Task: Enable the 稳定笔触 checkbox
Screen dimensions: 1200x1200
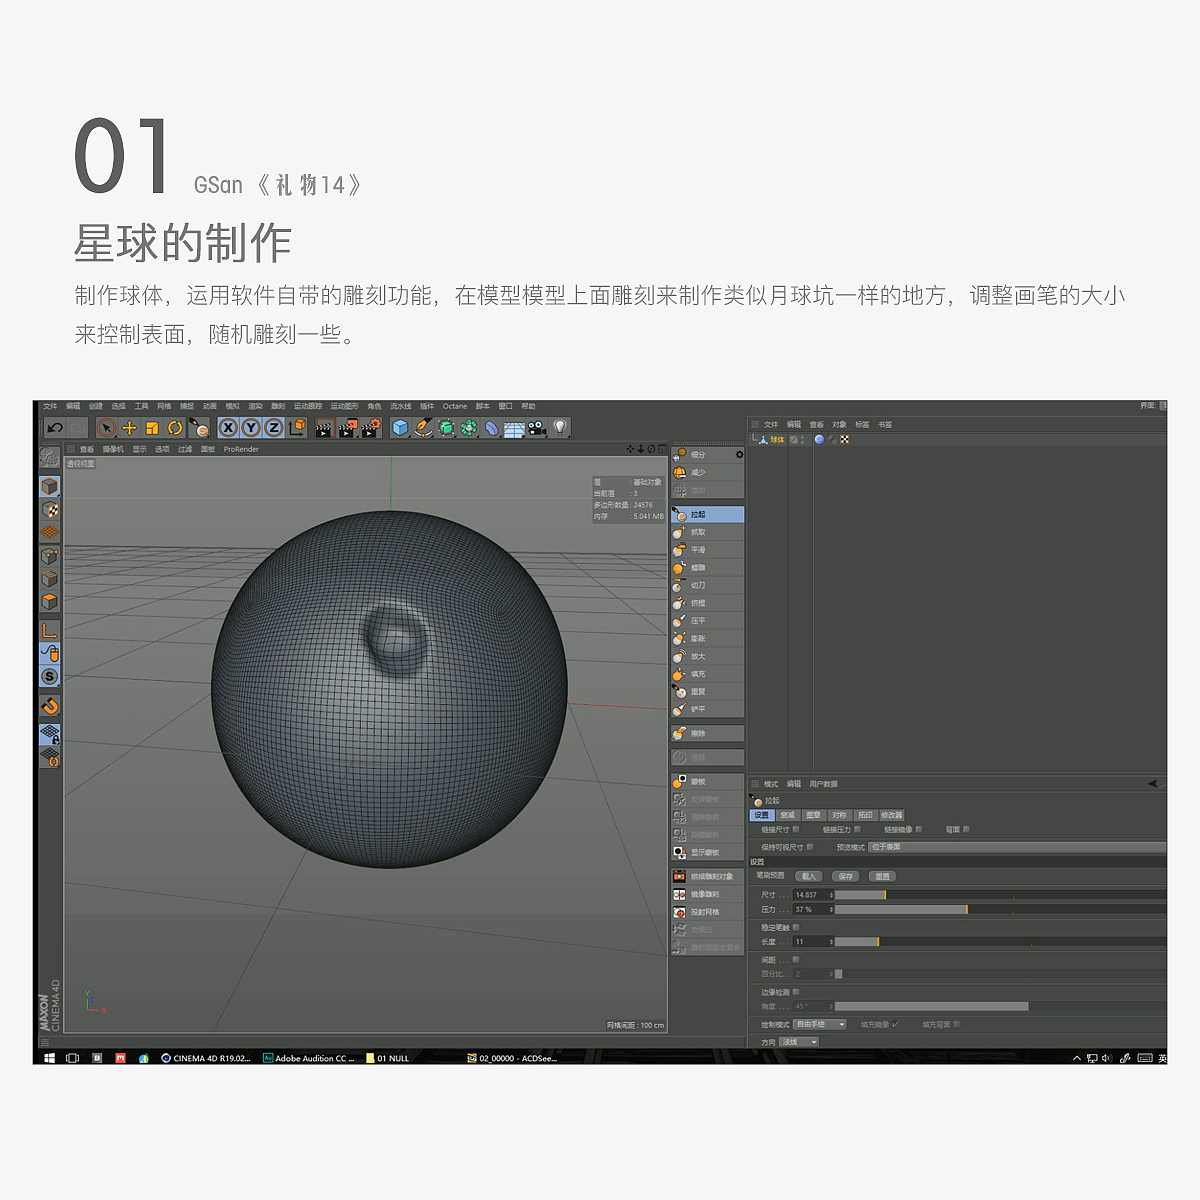Action: (796, 927)
